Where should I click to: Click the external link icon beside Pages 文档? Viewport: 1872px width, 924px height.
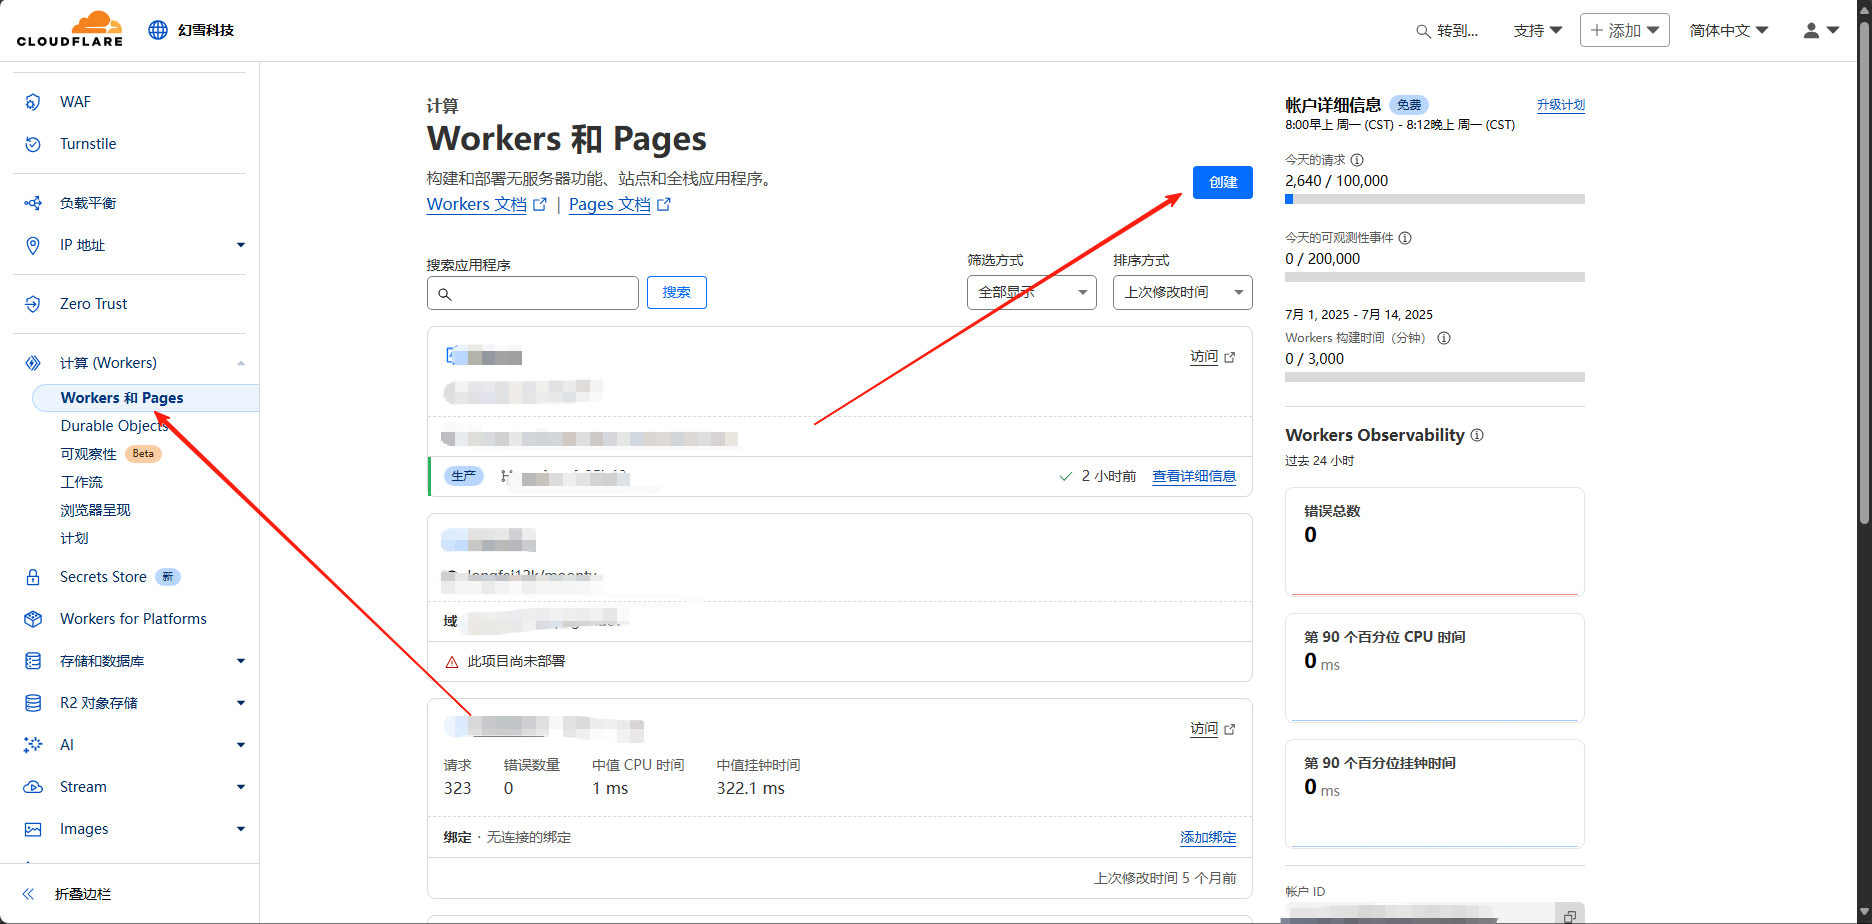point(664,204)
